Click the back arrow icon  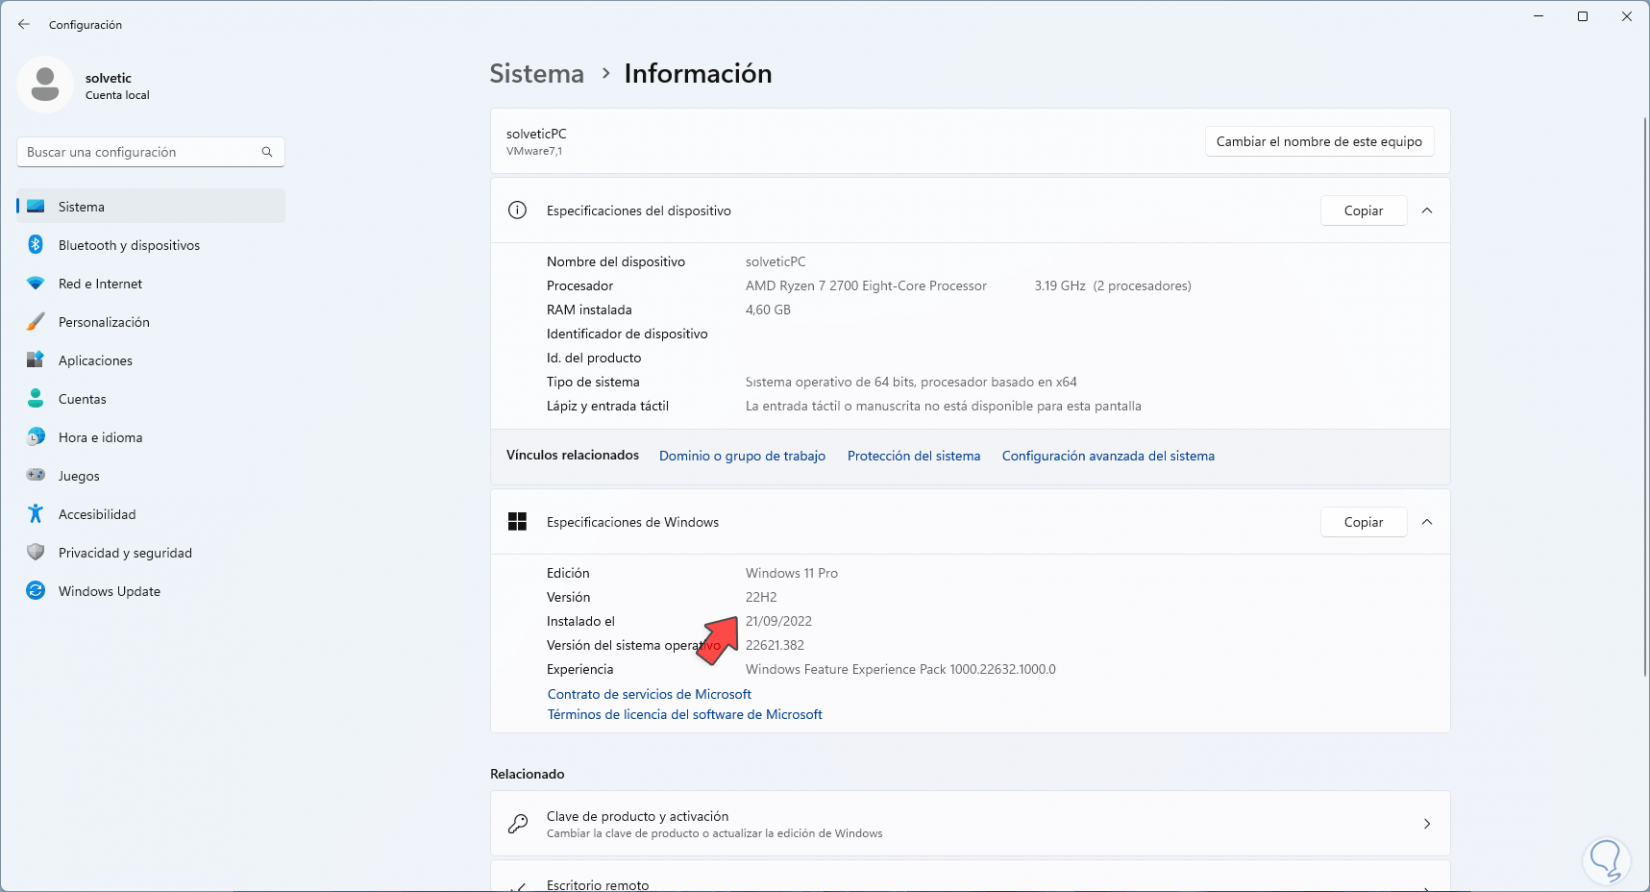coord(24,24)
